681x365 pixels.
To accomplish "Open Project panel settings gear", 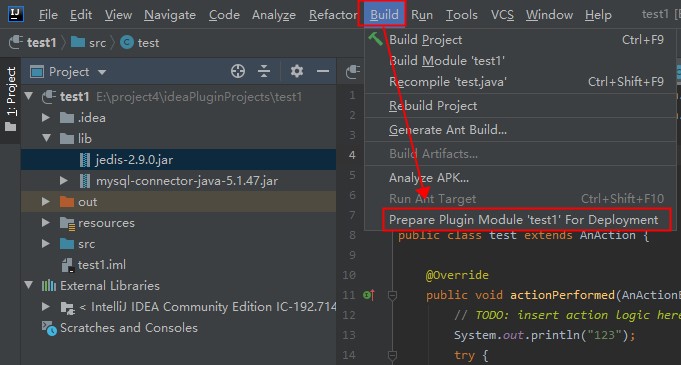I will [x=297, y=71].
